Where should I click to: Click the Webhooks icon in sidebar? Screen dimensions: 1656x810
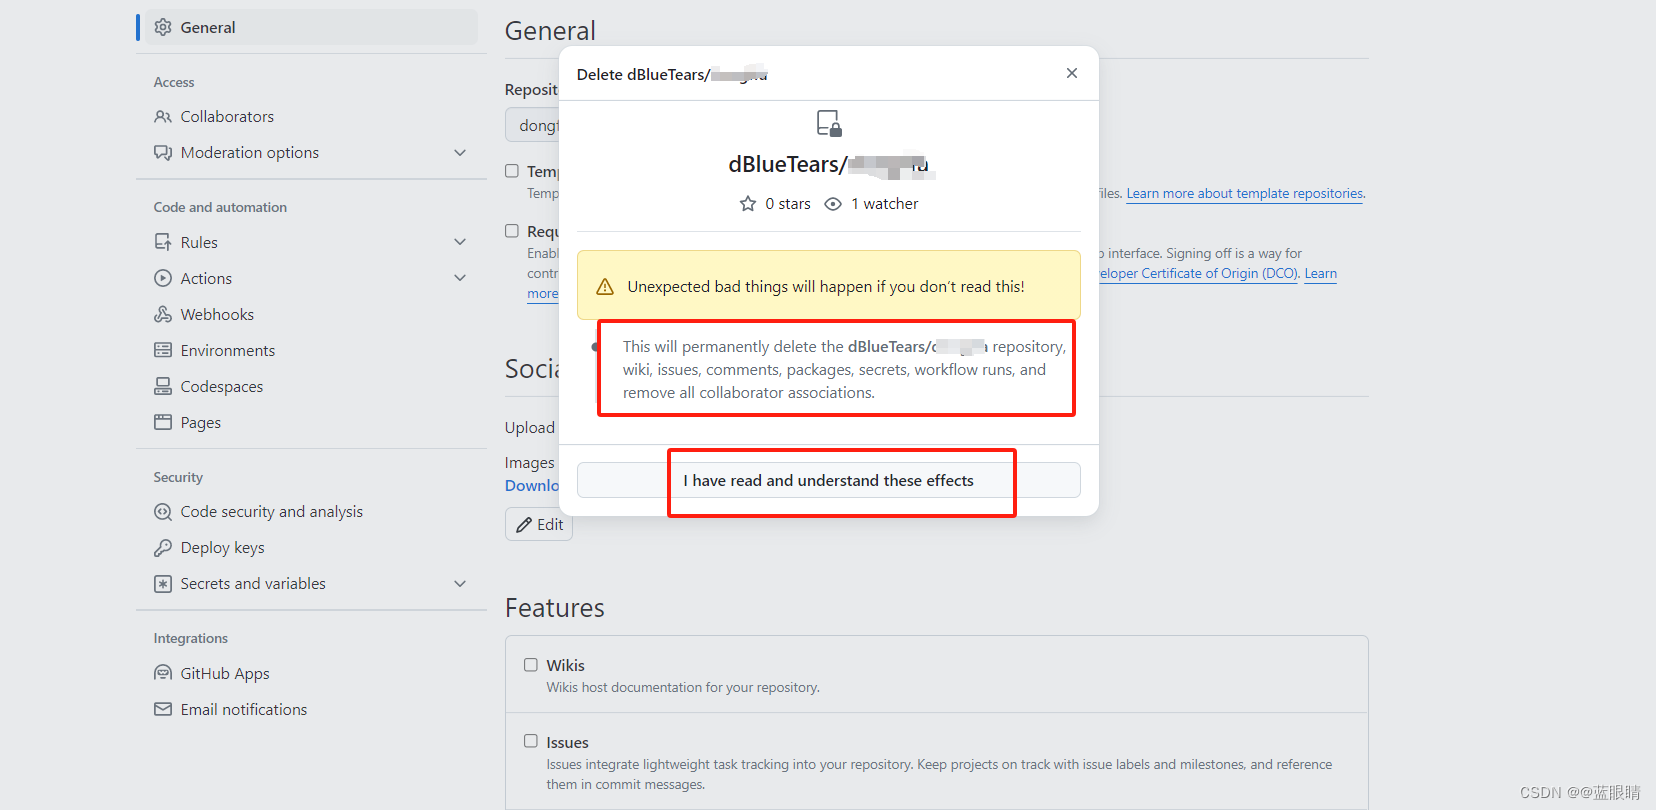coord(163,314)
